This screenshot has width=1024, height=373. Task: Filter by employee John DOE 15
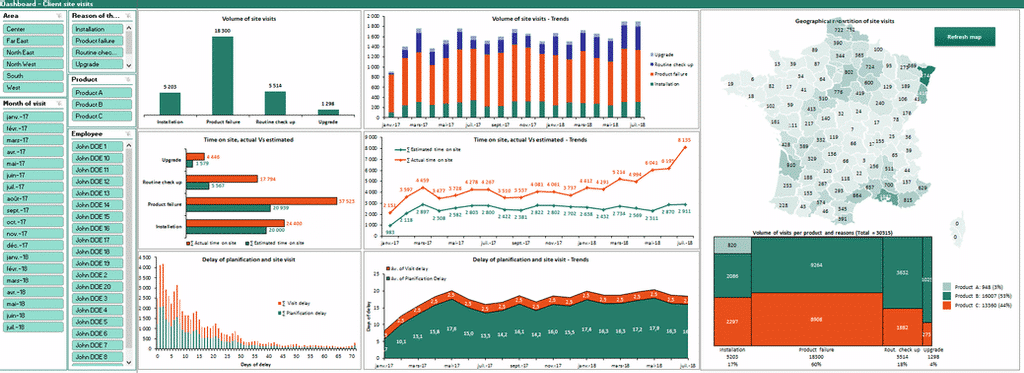click(x=98, y=216)
